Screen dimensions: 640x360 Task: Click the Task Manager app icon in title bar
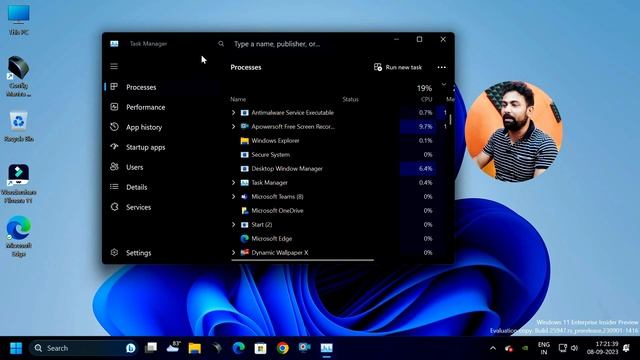(x=114, y=44)
